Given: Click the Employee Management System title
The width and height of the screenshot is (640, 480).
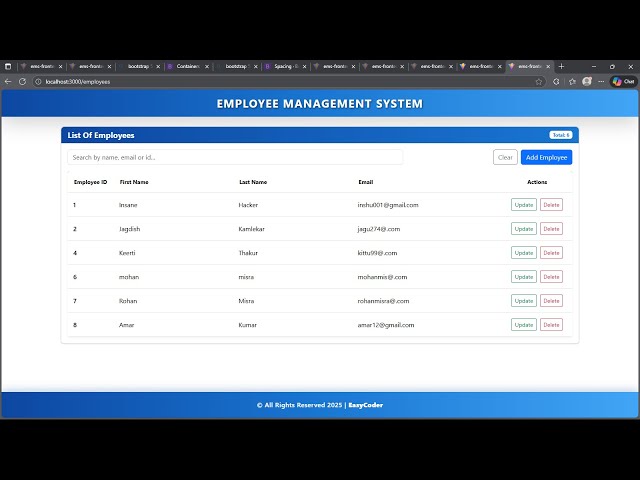Looking at the screenshot, I should click(320, 104).
